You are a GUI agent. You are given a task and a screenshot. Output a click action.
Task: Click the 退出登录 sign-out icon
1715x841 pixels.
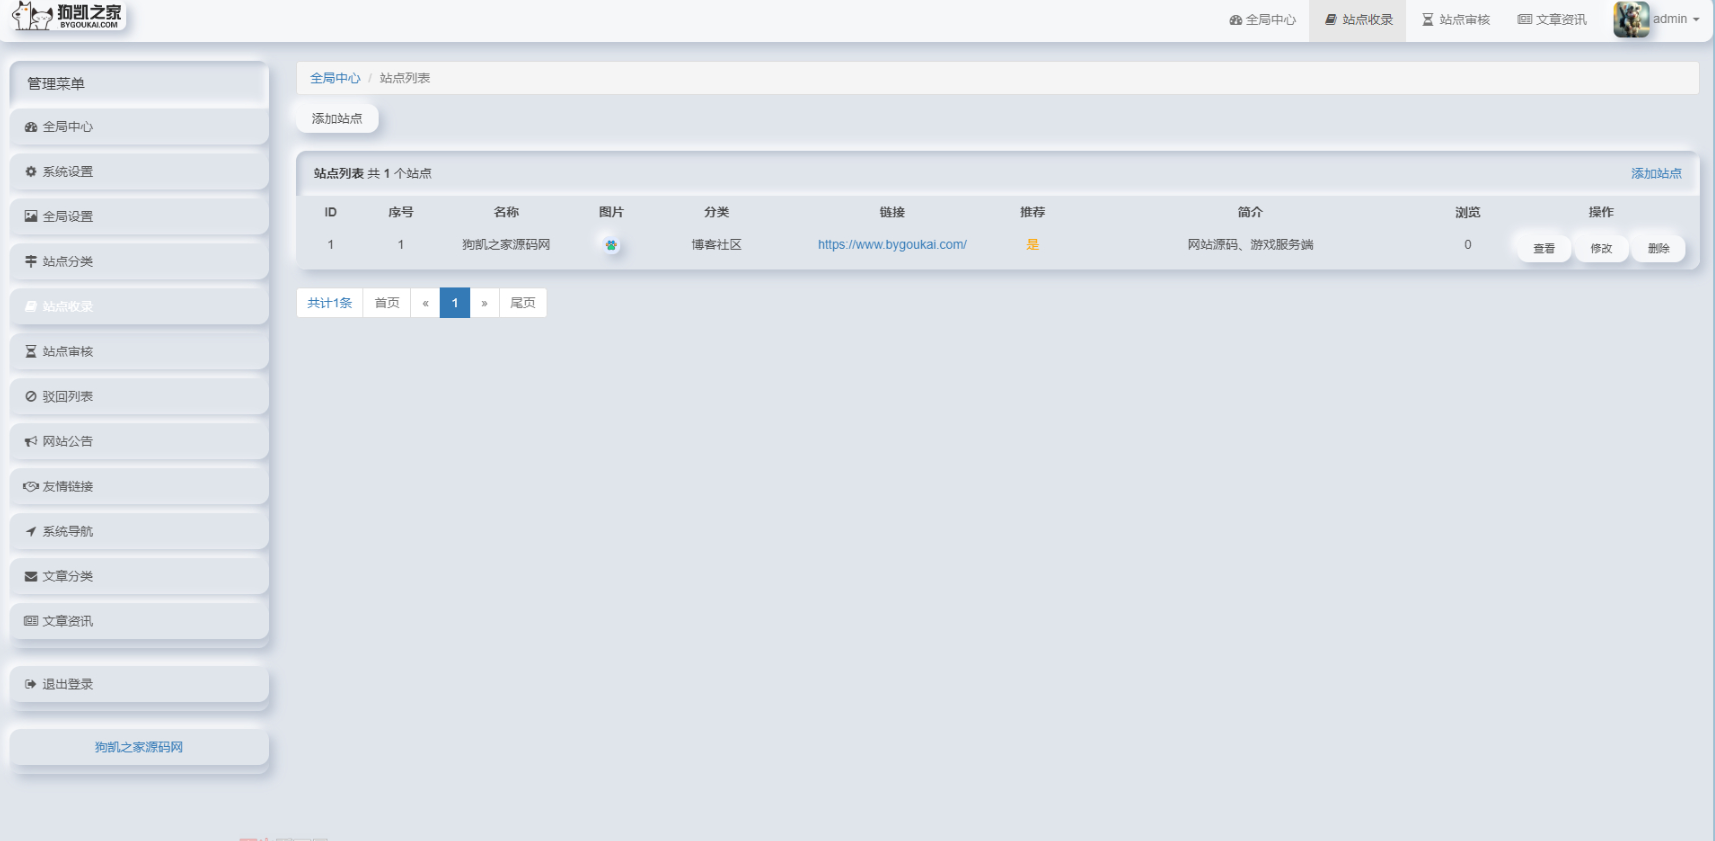(x=31, y=685)
